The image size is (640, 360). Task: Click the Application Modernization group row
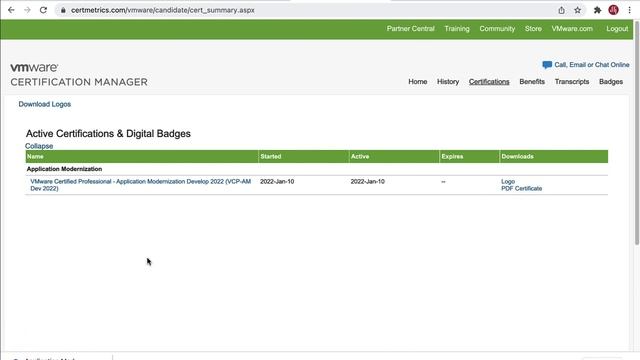tap(317, 169)
